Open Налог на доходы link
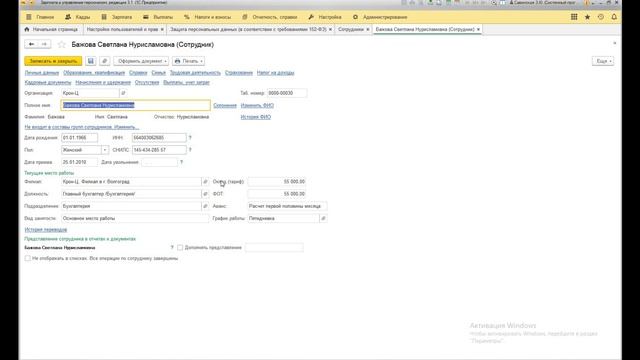This screenshot has height=360, width=640. pyautogui.click(x=276, y=73)
